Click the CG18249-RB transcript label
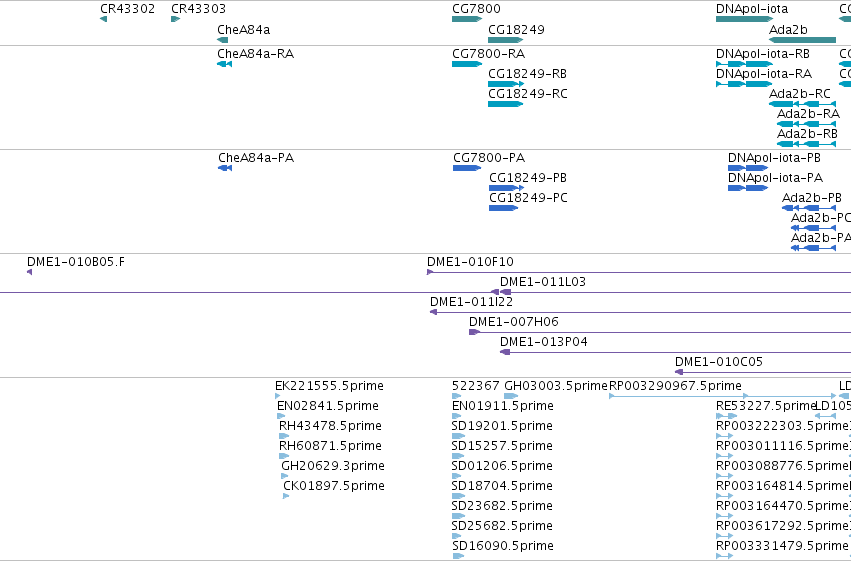851x561 pixels. (x=528, y=74)
